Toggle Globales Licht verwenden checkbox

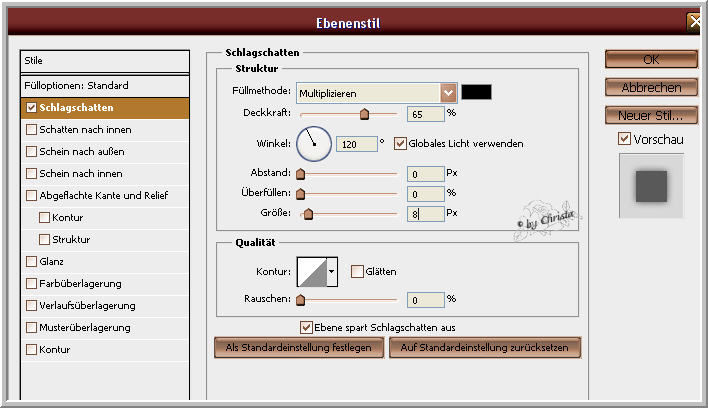400,144
